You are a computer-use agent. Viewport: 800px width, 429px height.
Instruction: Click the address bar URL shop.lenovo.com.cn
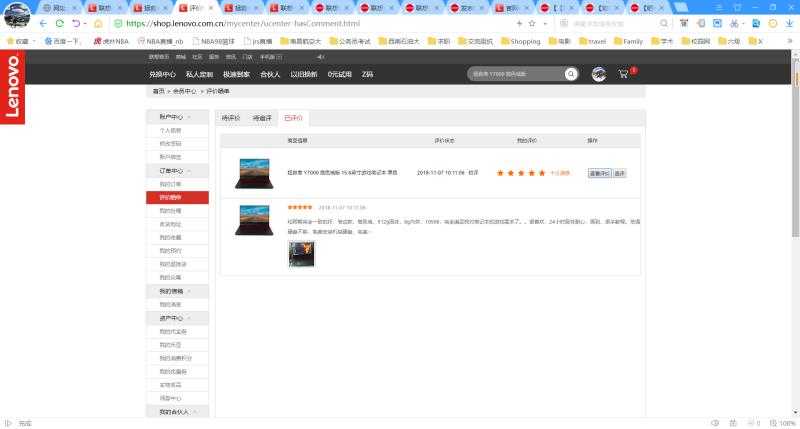pos(242,23)
